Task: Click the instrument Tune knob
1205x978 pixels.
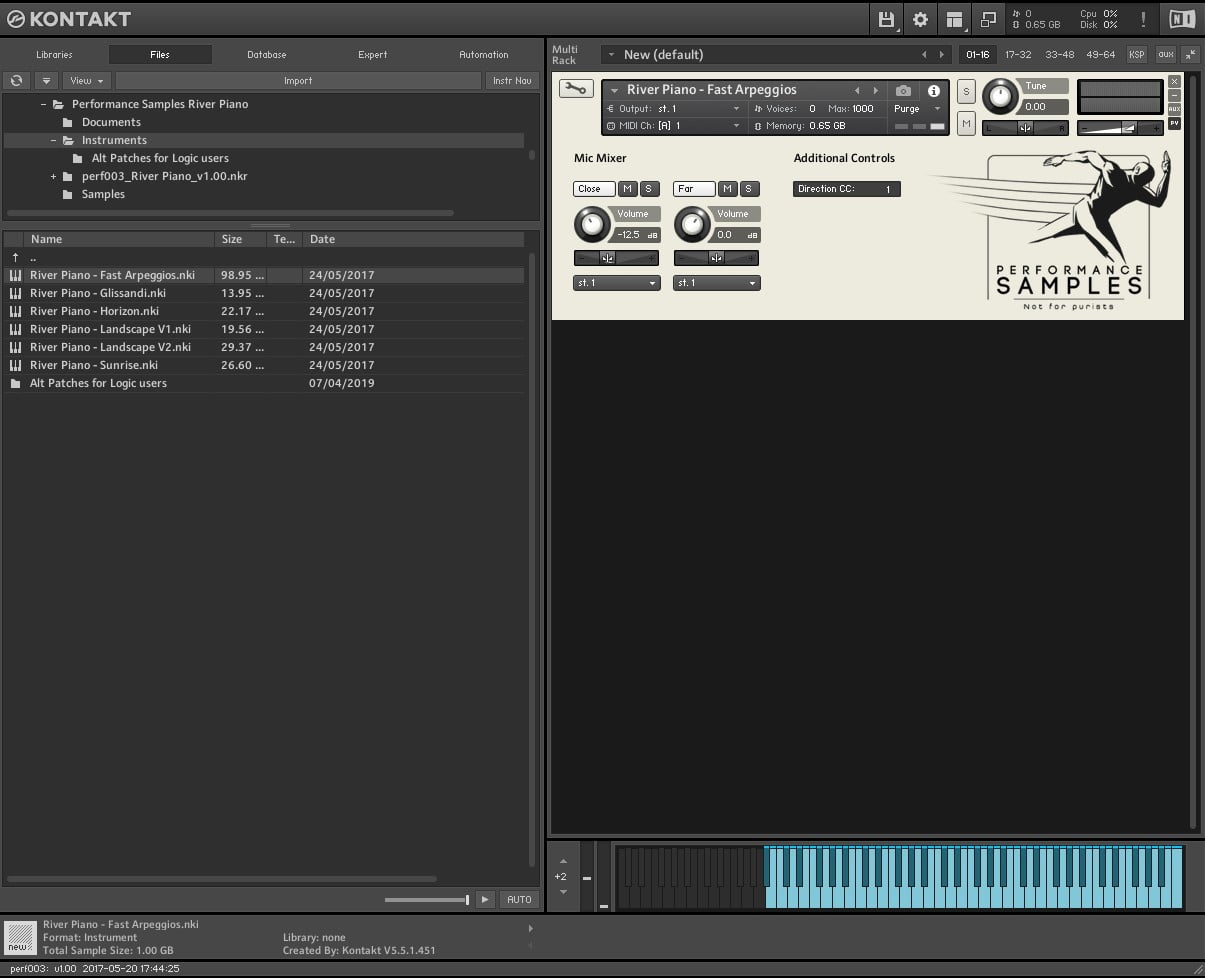Action: (999, 97)
